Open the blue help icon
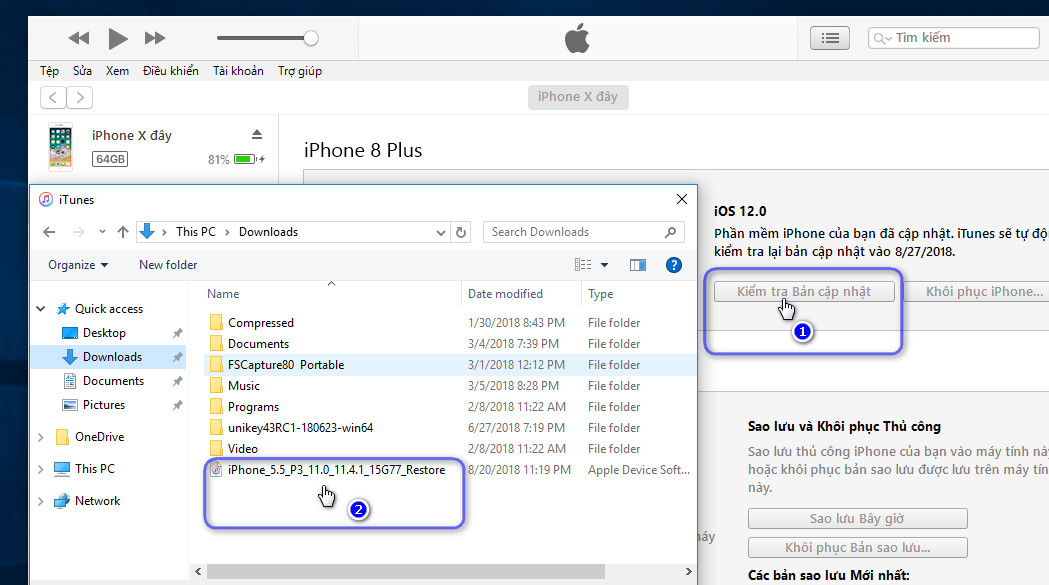The width and height of the screenshot is (1049, 585). pyautogui.click(x=674, y=265)
